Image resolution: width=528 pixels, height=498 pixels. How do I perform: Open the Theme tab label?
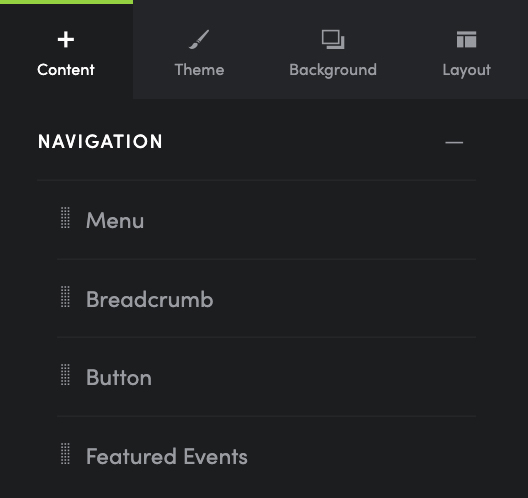[x=199, y=70]
